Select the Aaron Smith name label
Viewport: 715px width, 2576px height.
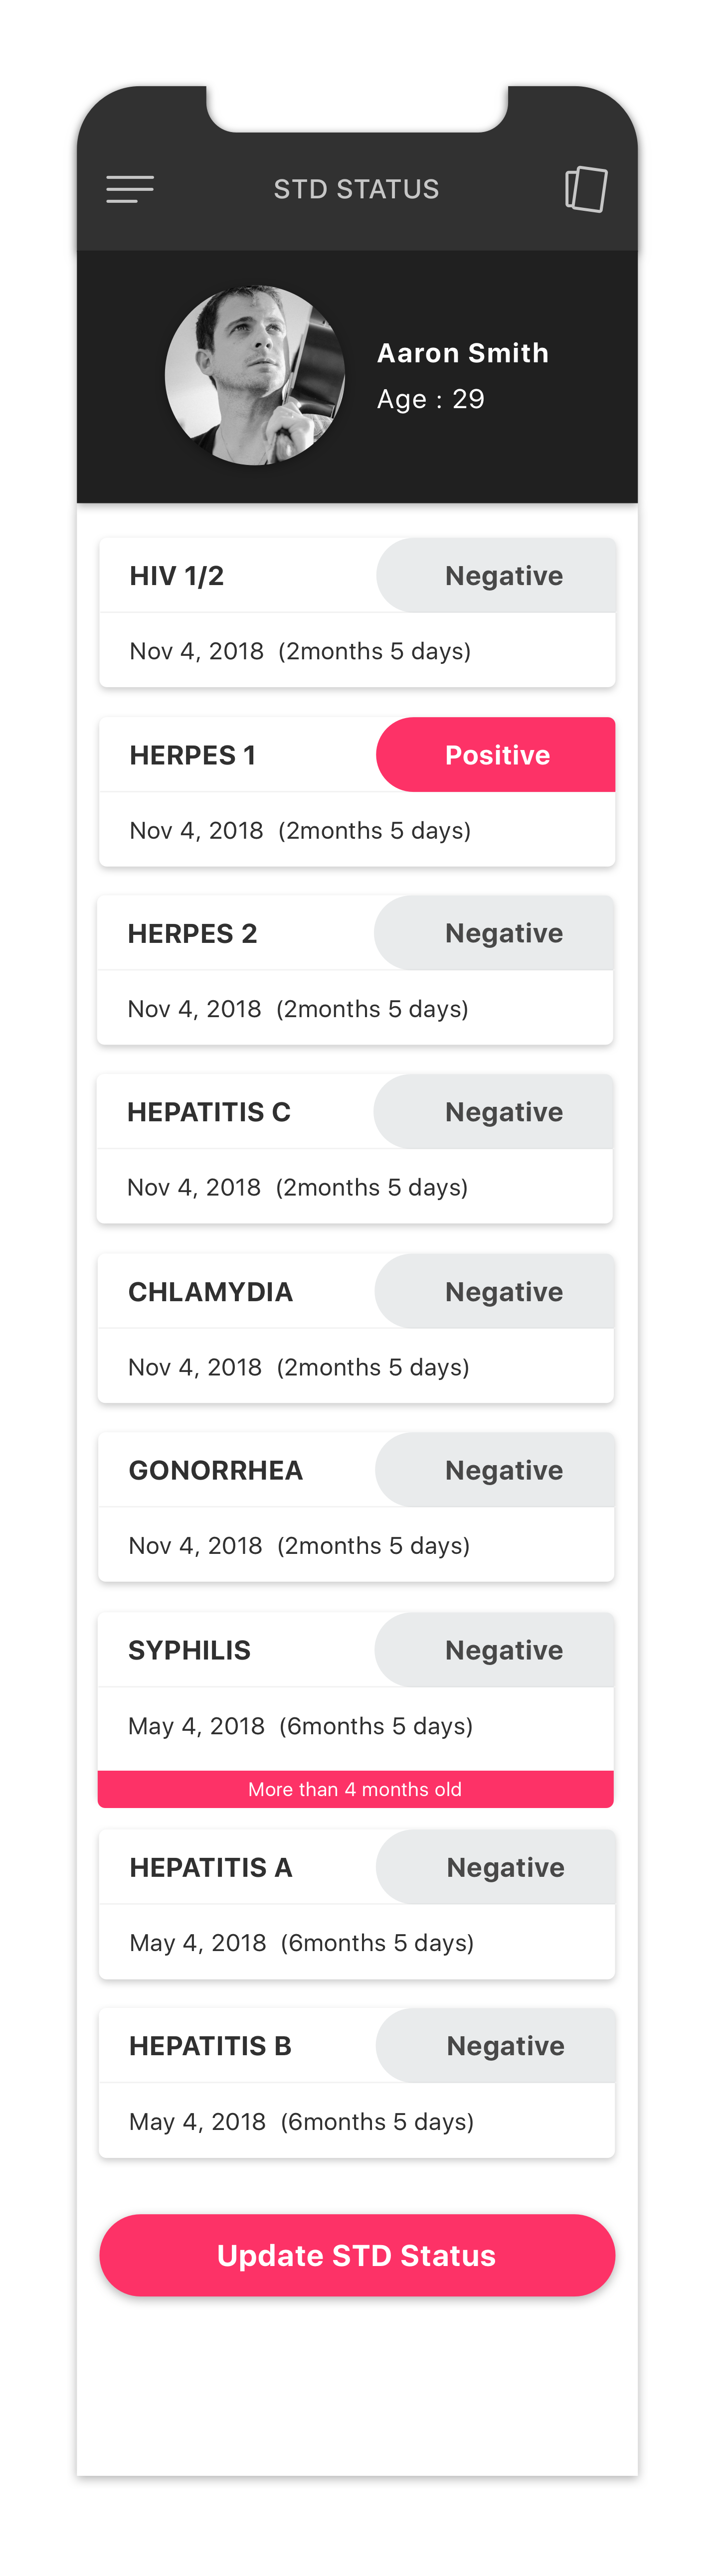[x=463, y=353]
